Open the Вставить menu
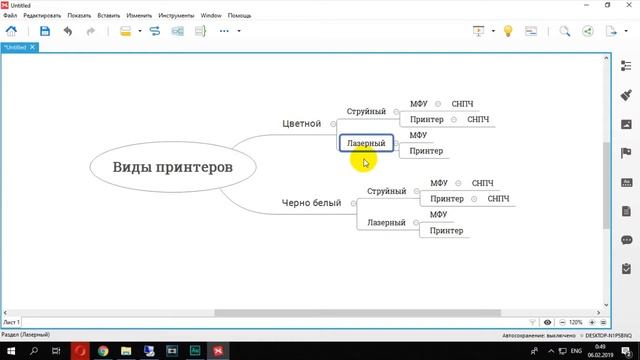640x360 pixels. [109, 16]
